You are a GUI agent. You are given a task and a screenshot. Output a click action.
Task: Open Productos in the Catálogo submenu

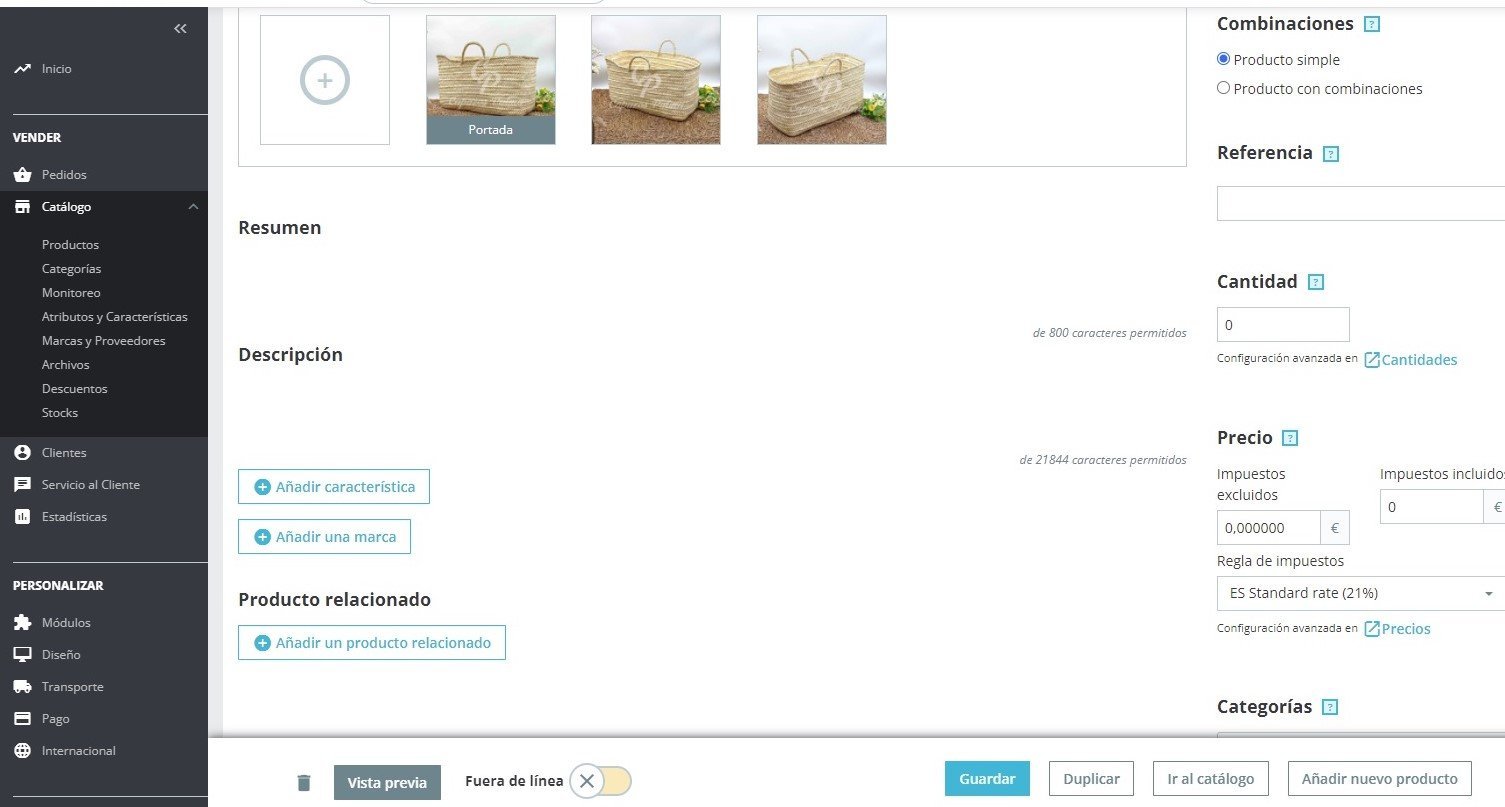tap(70, 245)
